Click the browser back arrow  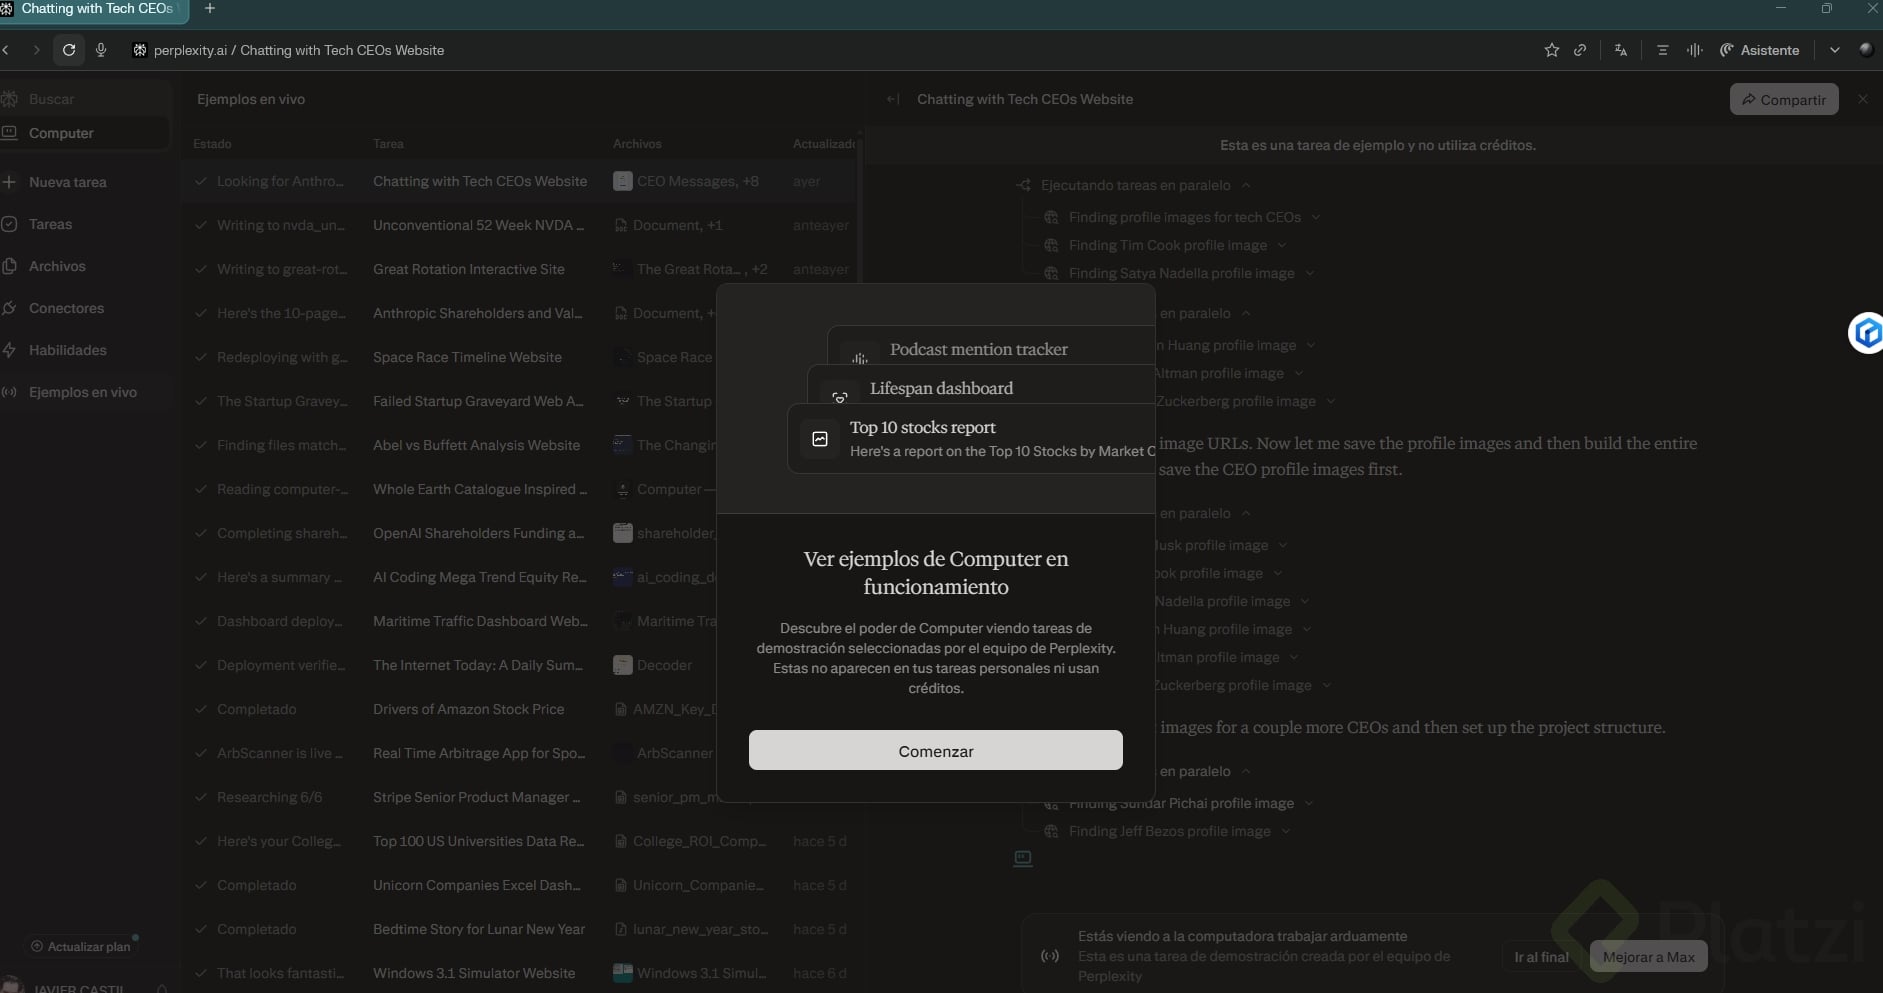coord(6,50)
